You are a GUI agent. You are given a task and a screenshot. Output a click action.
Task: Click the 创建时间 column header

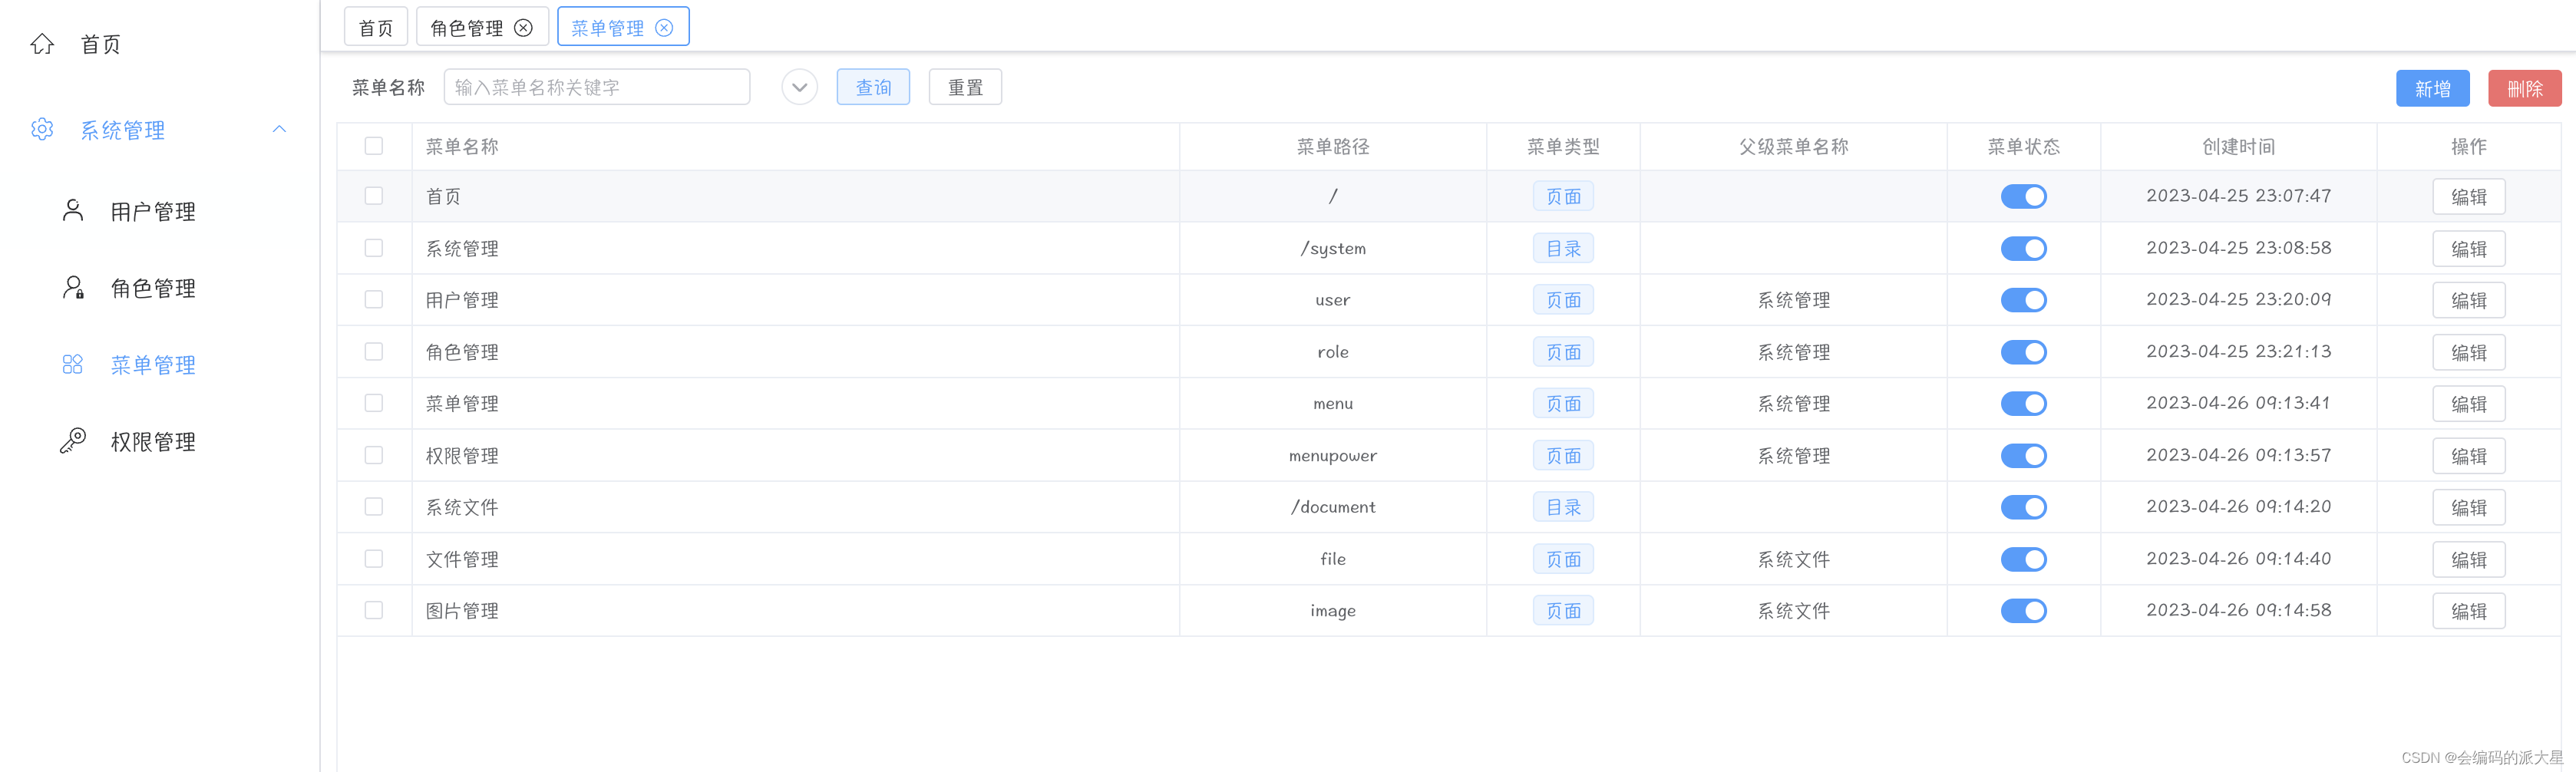(x=2238, y=146)
